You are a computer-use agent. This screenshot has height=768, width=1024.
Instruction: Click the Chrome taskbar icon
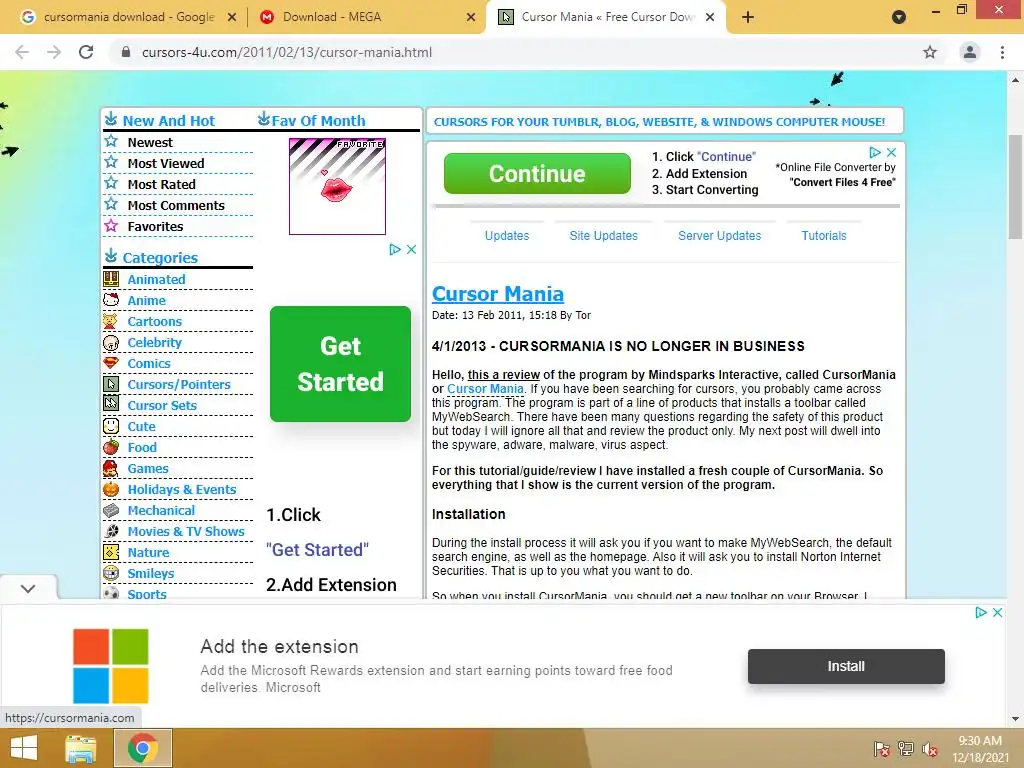[143, 748]
